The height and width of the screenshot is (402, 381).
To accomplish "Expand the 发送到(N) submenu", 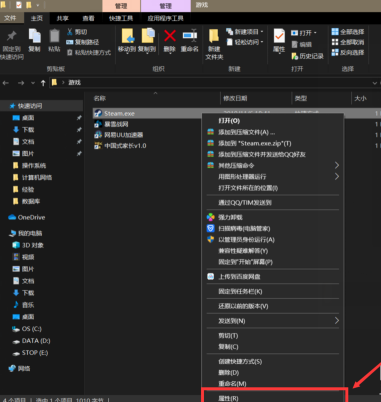I will pyautogui.click(x=272, y=321).
